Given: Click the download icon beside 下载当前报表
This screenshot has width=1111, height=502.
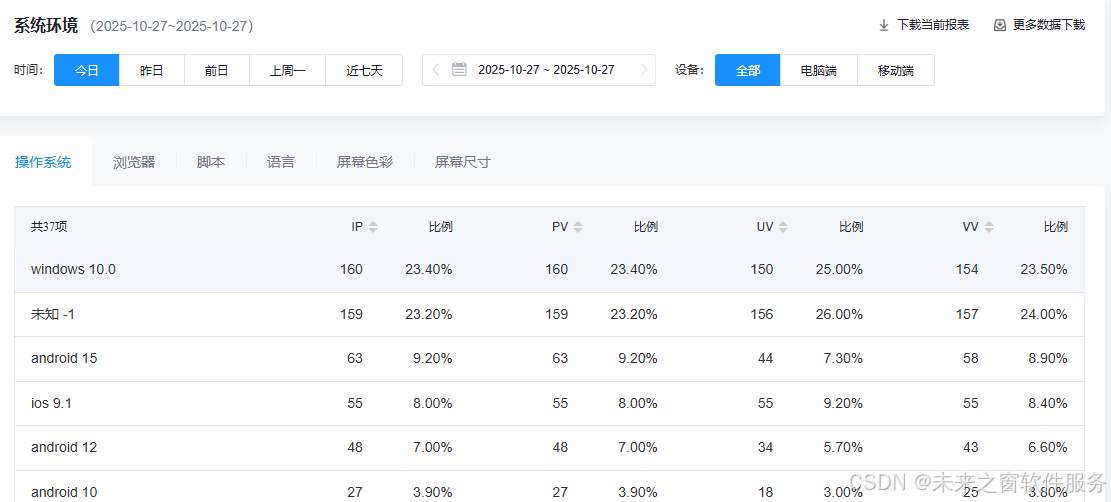Looking at the screenshot, I should click(884, 26).
